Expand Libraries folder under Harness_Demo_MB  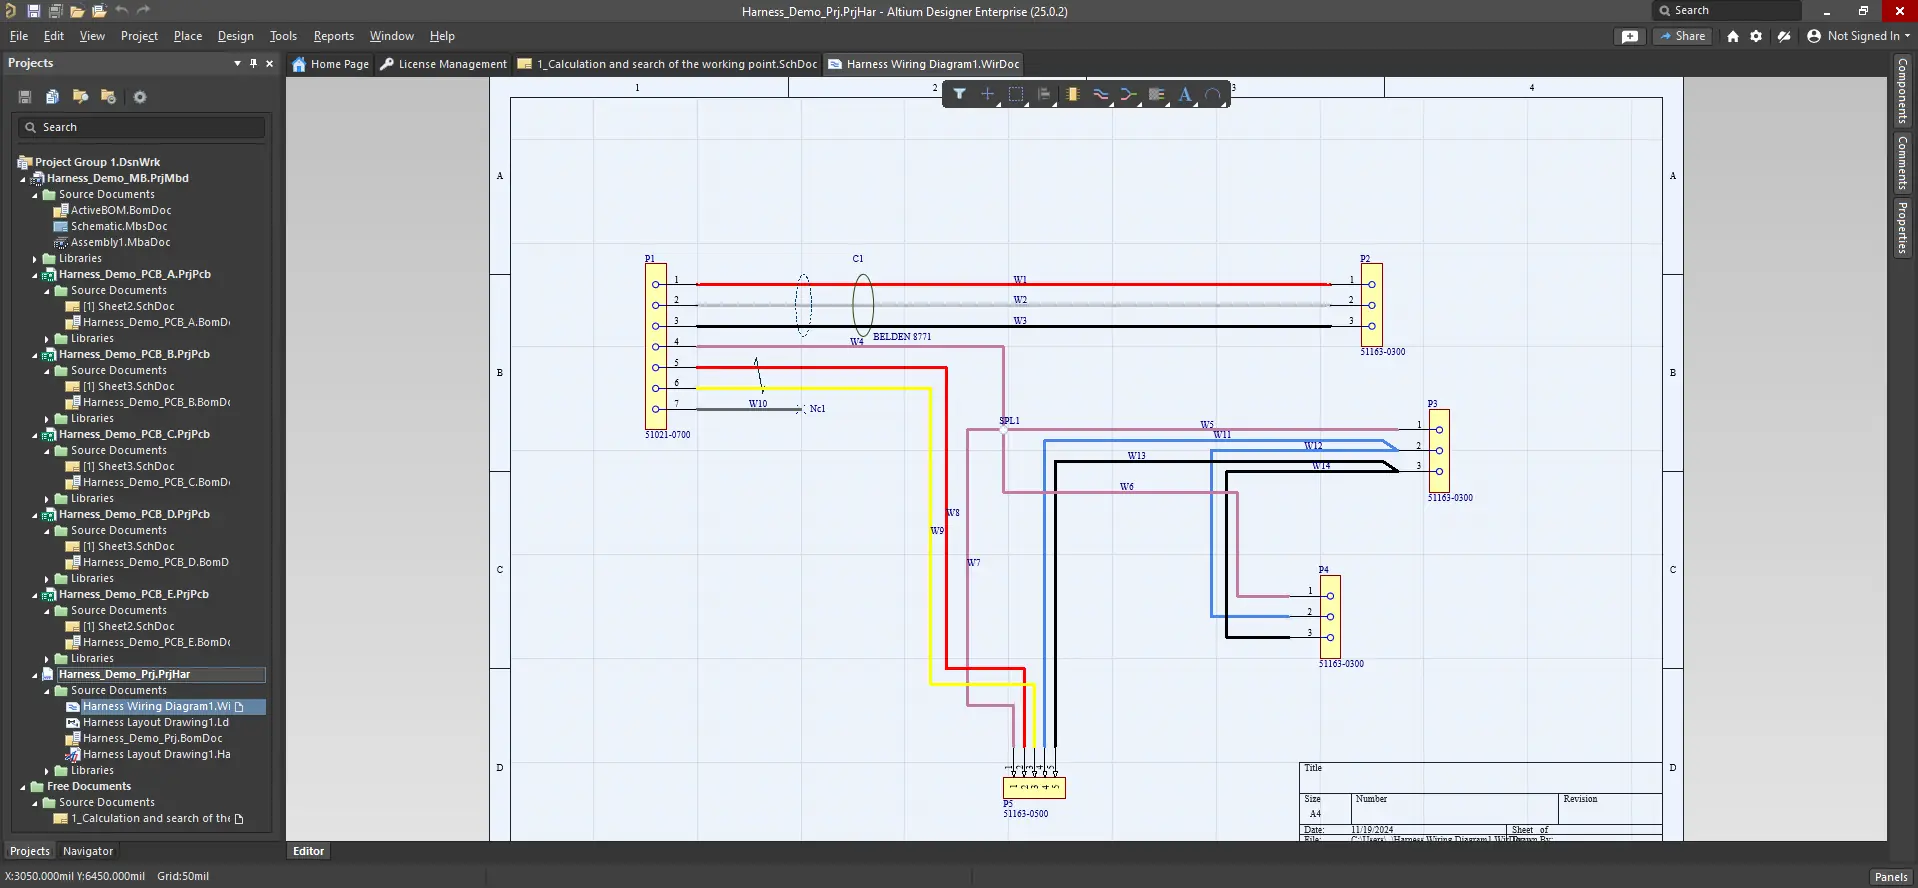tap(35, 259)
